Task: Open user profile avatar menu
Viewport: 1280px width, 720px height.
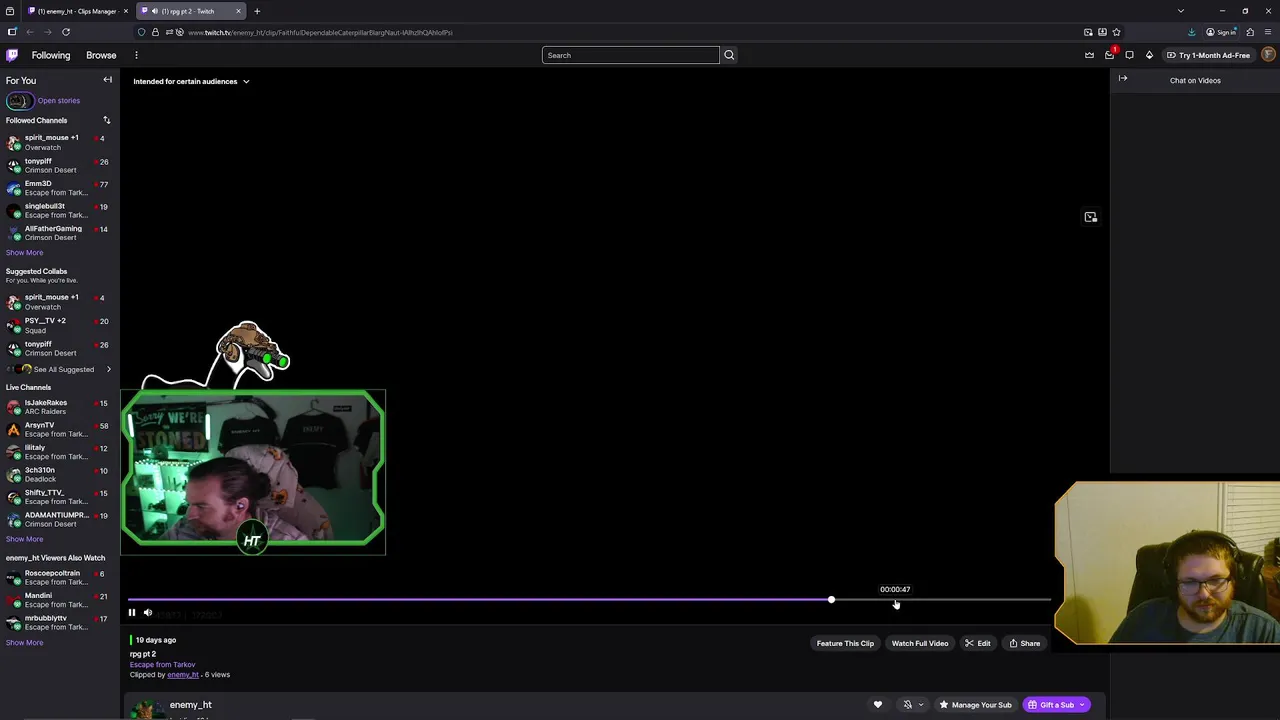Action: click(x=1269, y=55)
